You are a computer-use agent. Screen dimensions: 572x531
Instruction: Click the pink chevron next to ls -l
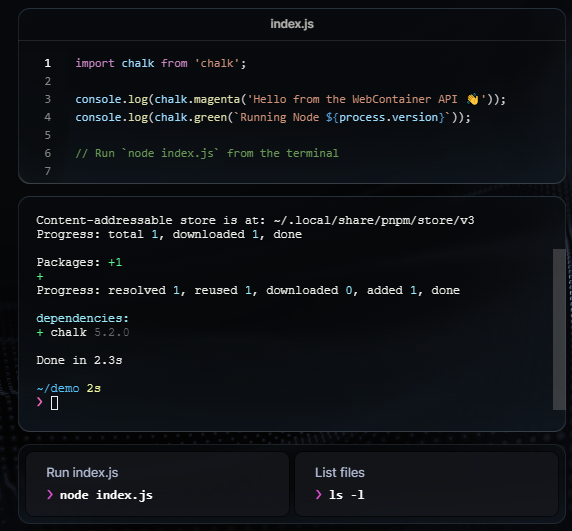[x=319, y=495]
